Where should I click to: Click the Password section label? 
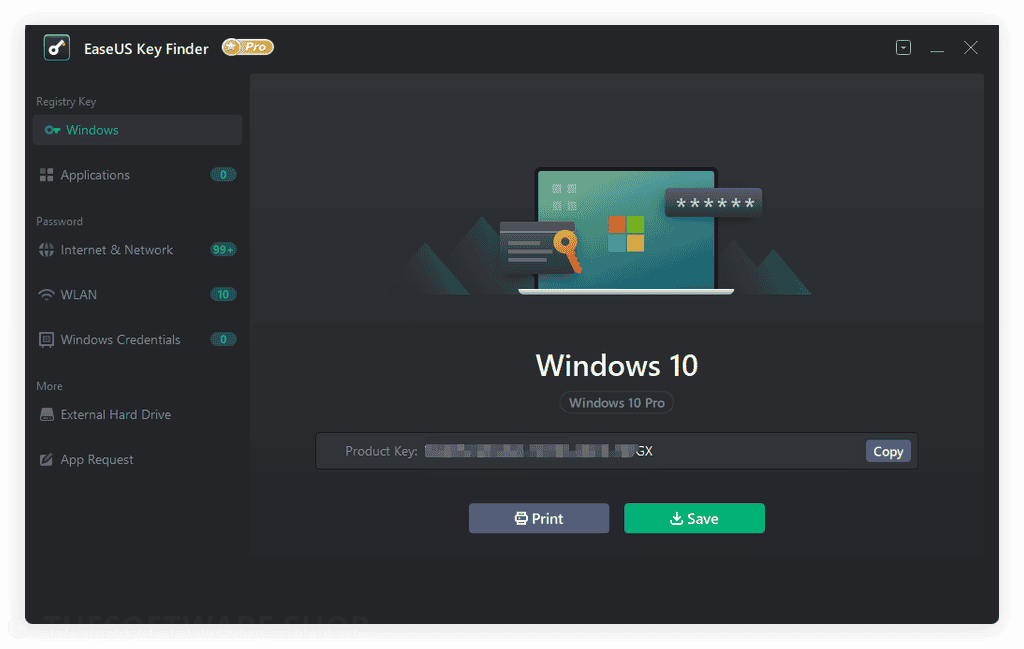point(59,221)
